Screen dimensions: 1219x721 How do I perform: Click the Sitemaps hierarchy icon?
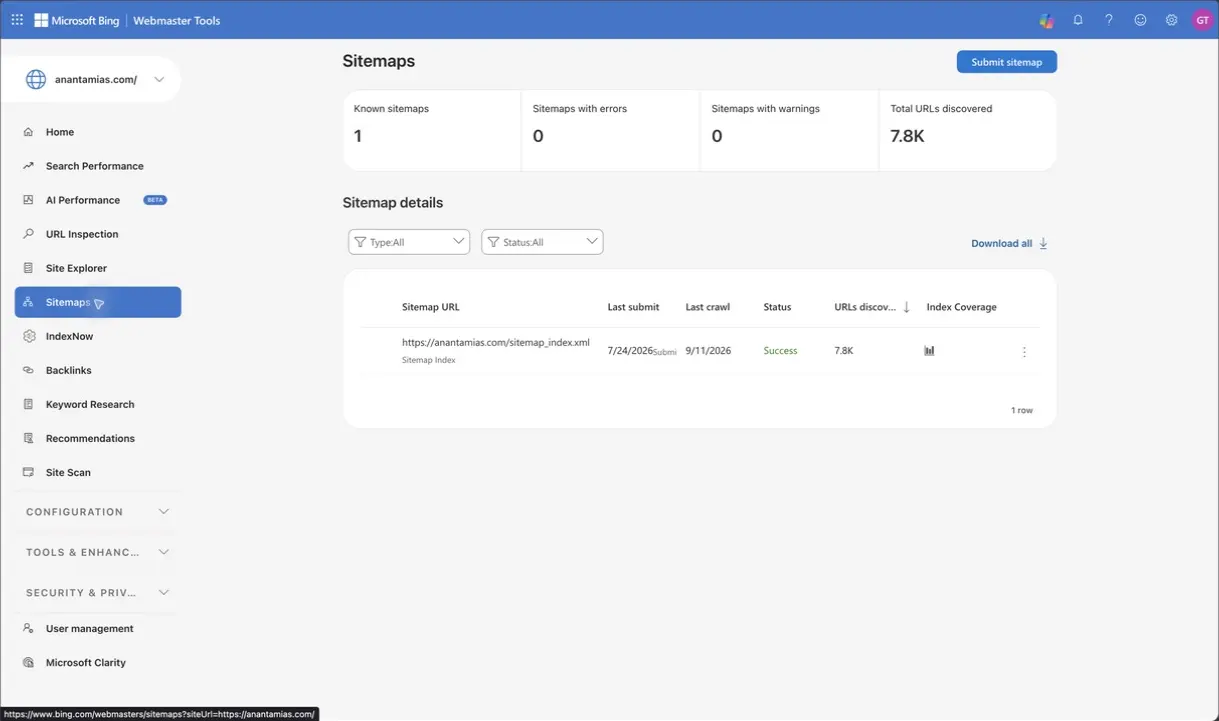(28, 302)
